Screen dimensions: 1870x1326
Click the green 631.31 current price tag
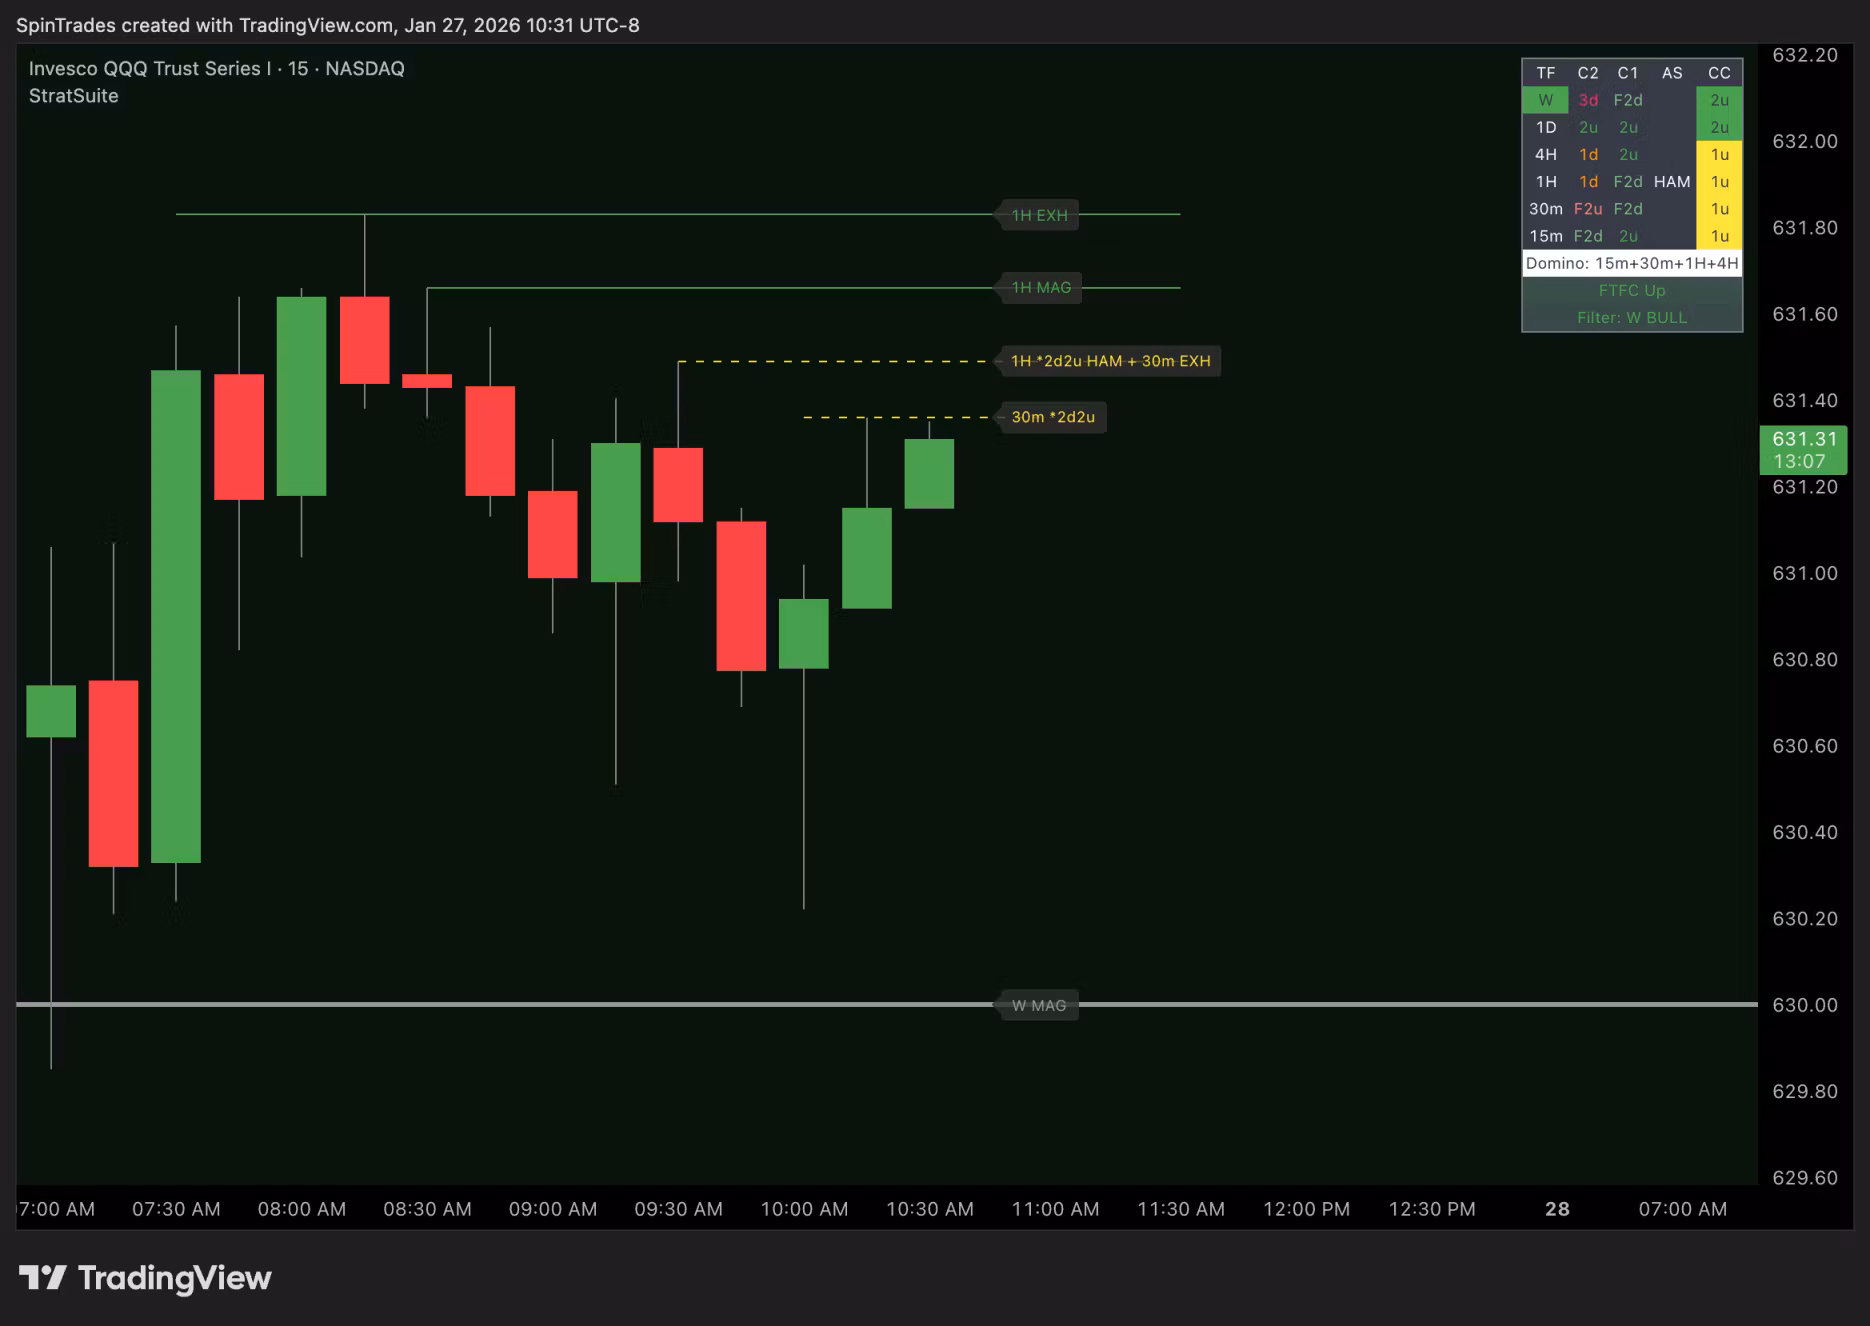pos(1803,449)
